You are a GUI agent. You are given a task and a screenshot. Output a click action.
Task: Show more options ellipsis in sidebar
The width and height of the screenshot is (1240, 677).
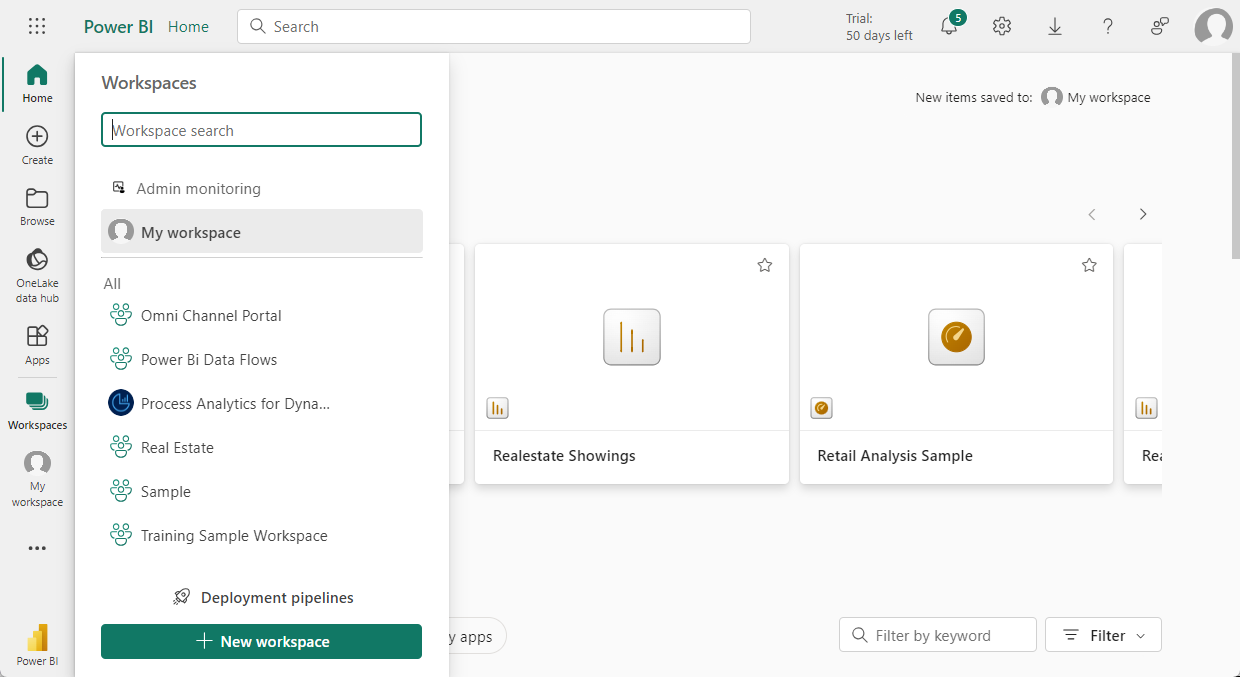coord(37,548)
